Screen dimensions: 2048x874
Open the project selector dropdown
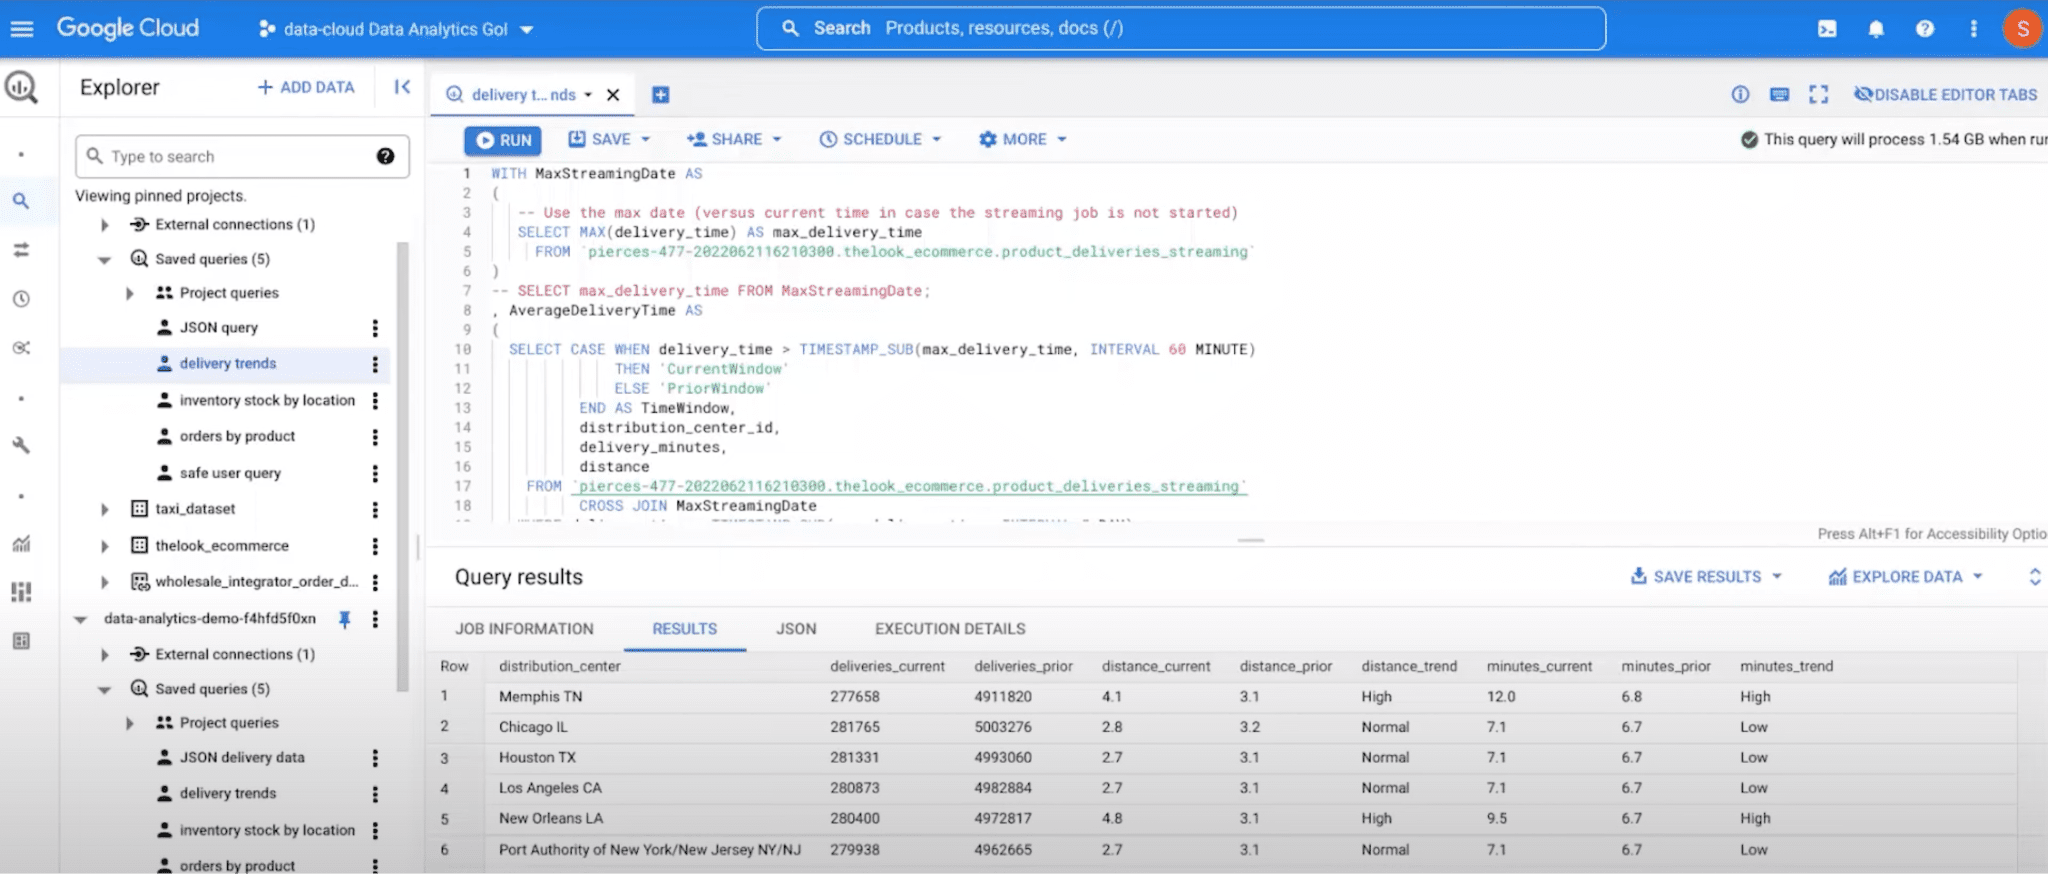pos(395,29)
